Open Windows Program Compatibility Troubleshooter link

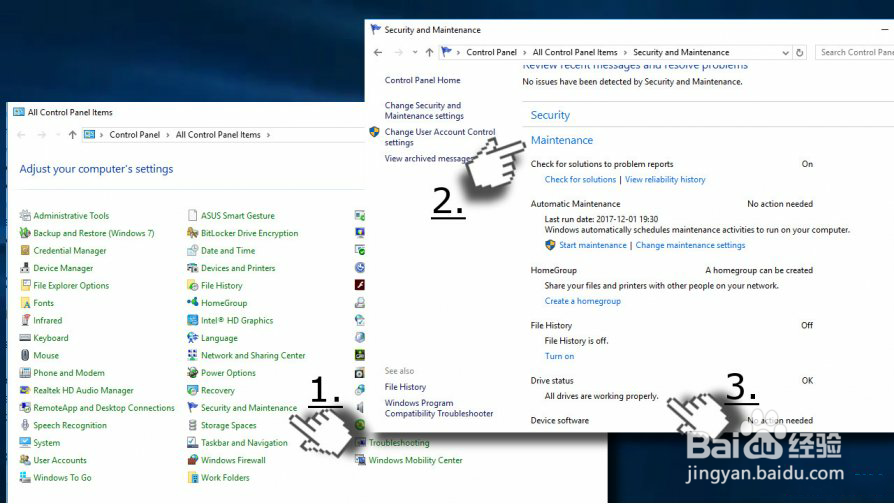[438, 408]
